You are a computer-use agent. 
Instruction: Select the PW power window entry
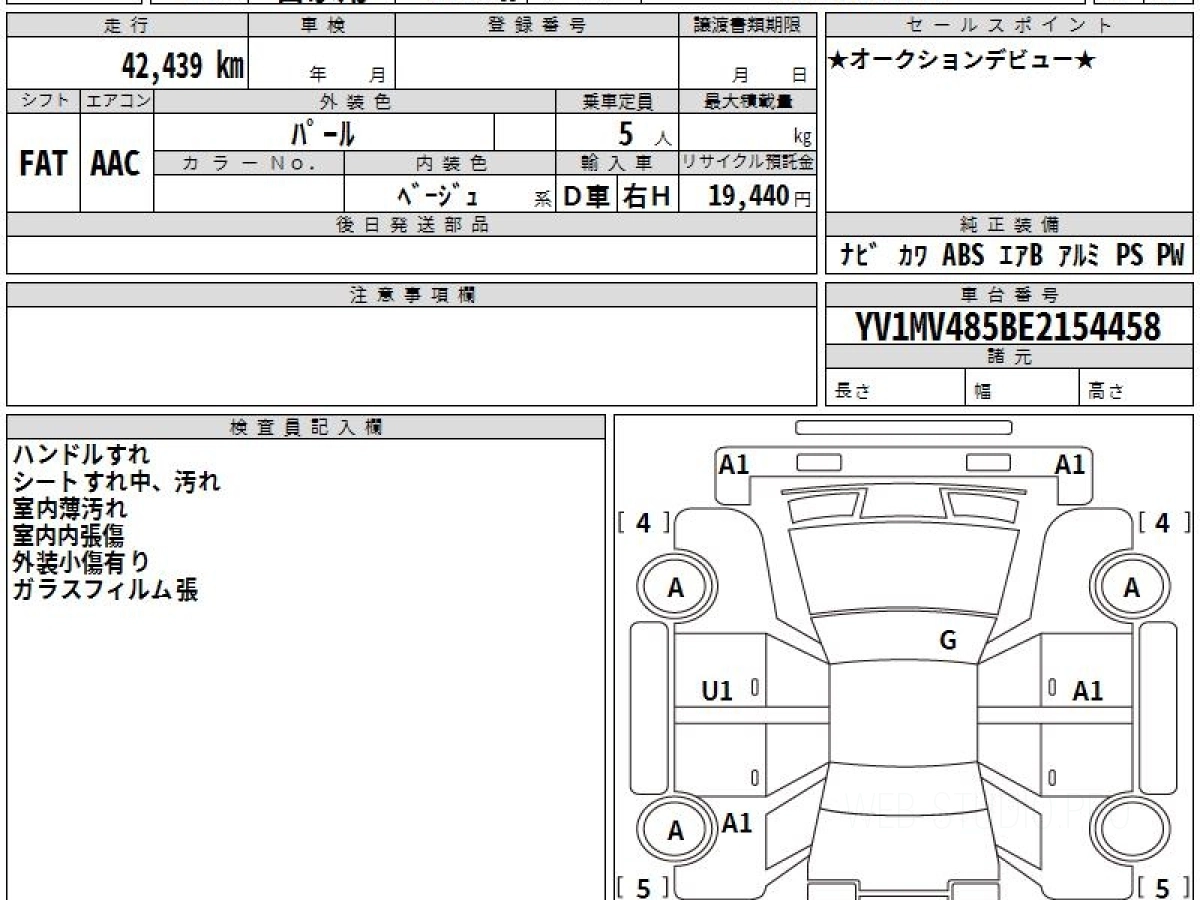(x=1170, y=255)
